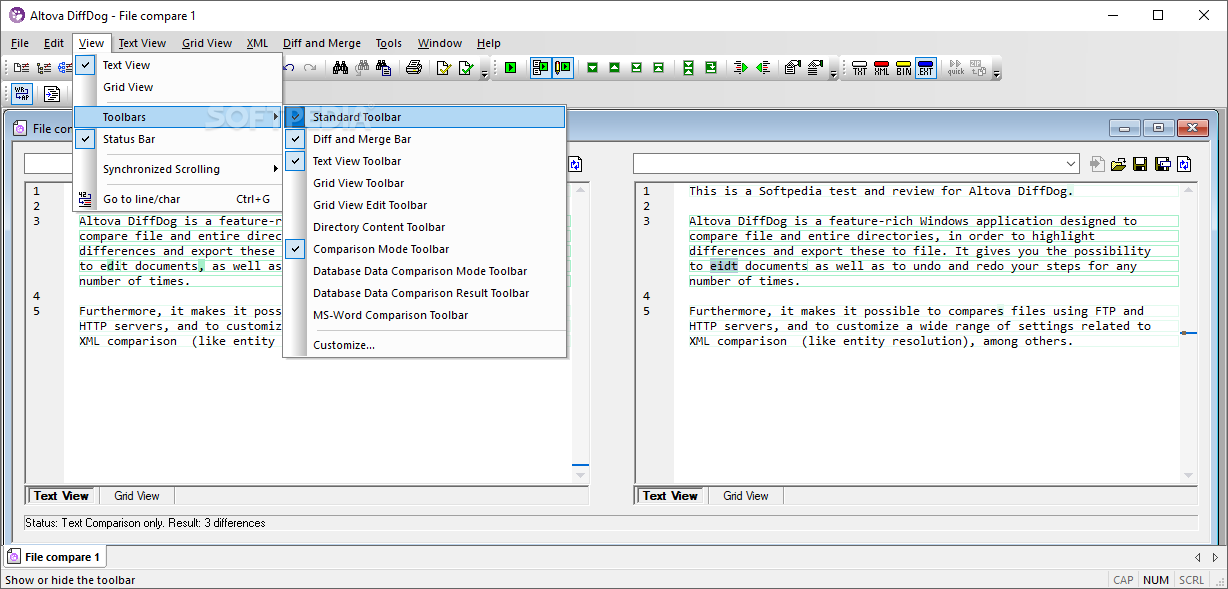Enable Database Data Comparison Result Toolbar
This screenshot has height=589, width=1228.
point(425,293)
